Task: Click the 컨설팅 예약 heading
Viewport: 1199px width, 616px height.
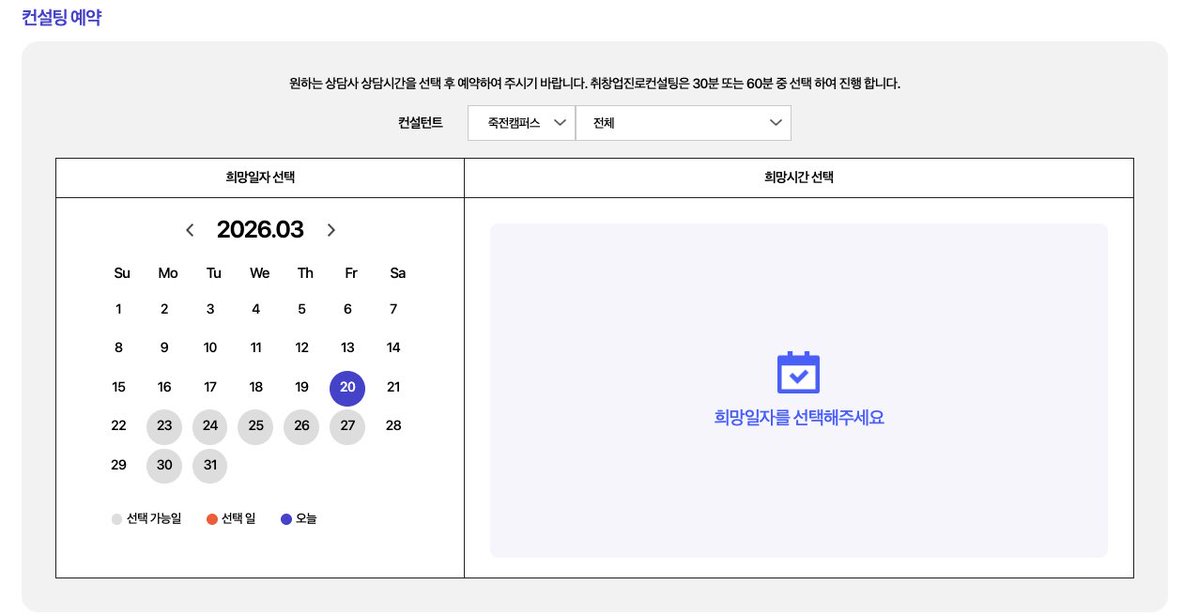Action: [61, 18]
